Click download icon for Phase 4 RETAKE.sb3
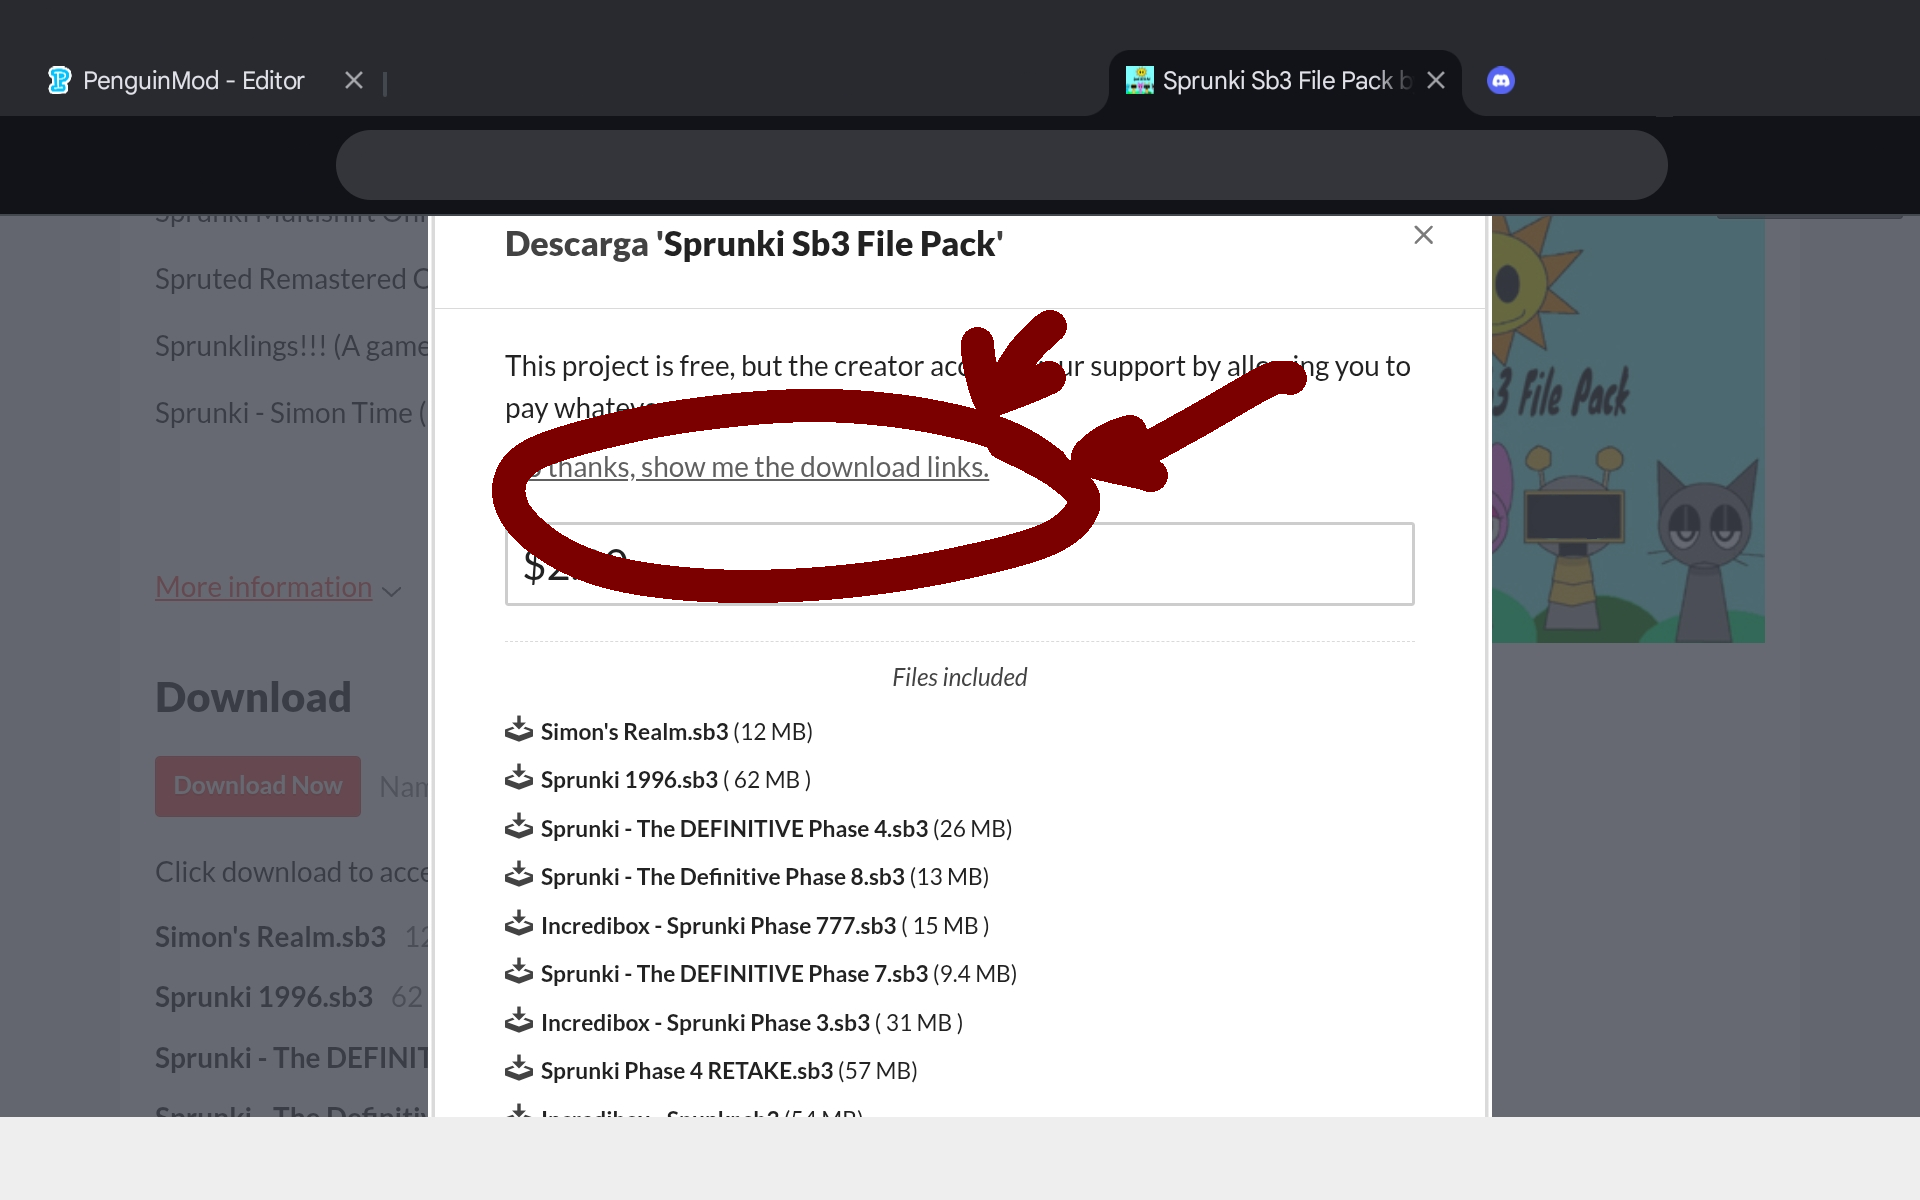1920x1200 pixels. pyautogui.click(x=518, y=1069)
